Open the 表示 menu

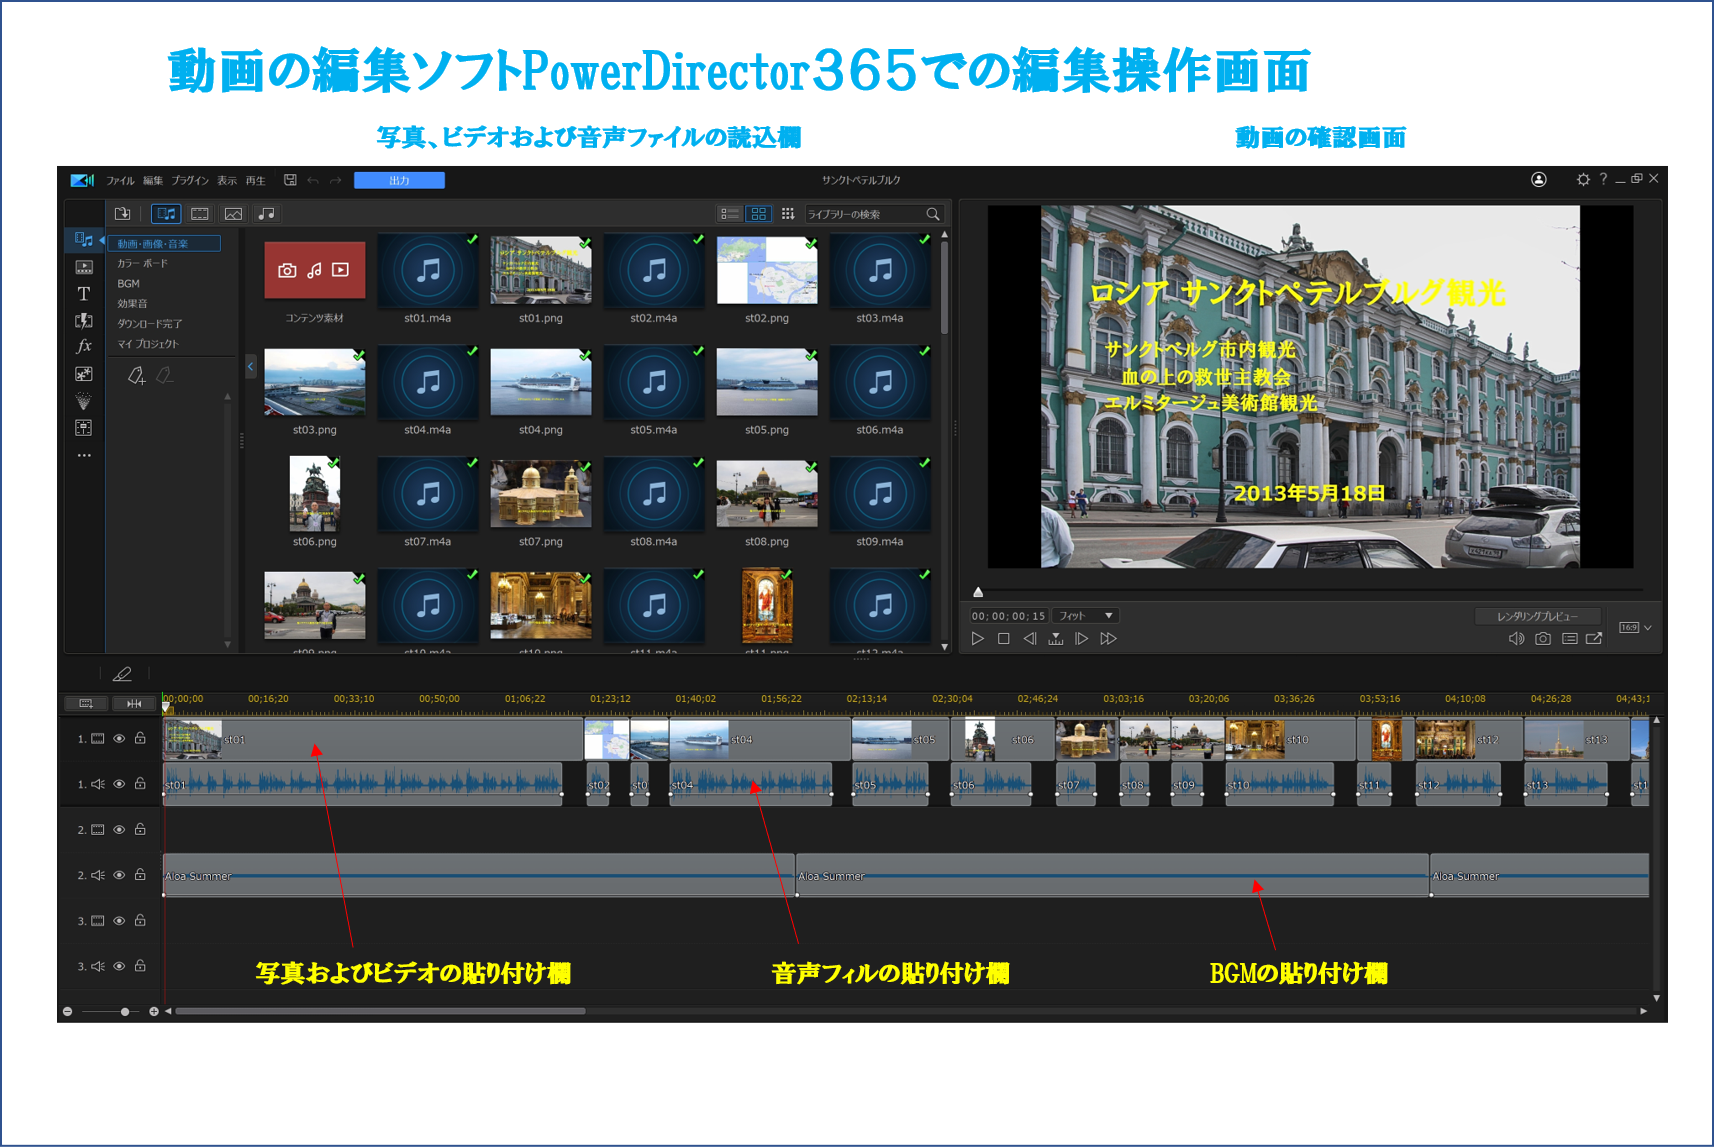point(227,181)
